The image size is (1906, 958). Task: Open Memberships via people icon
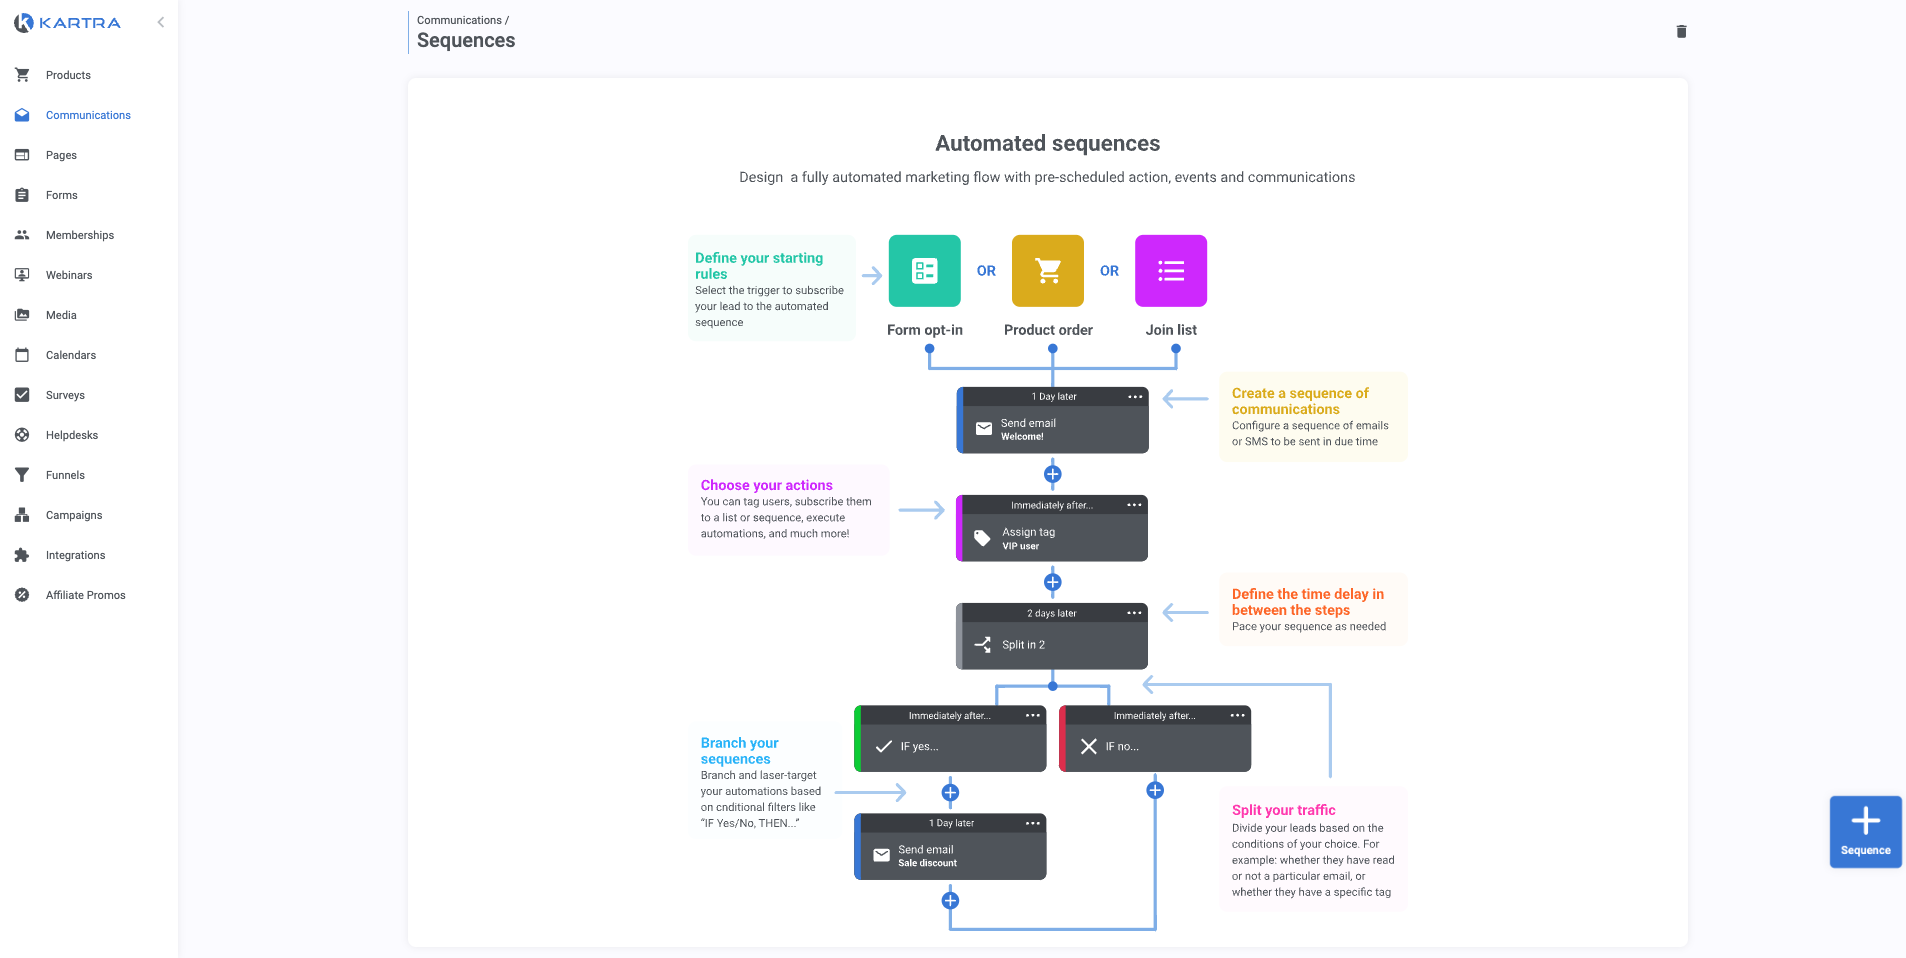coord(22,235)
